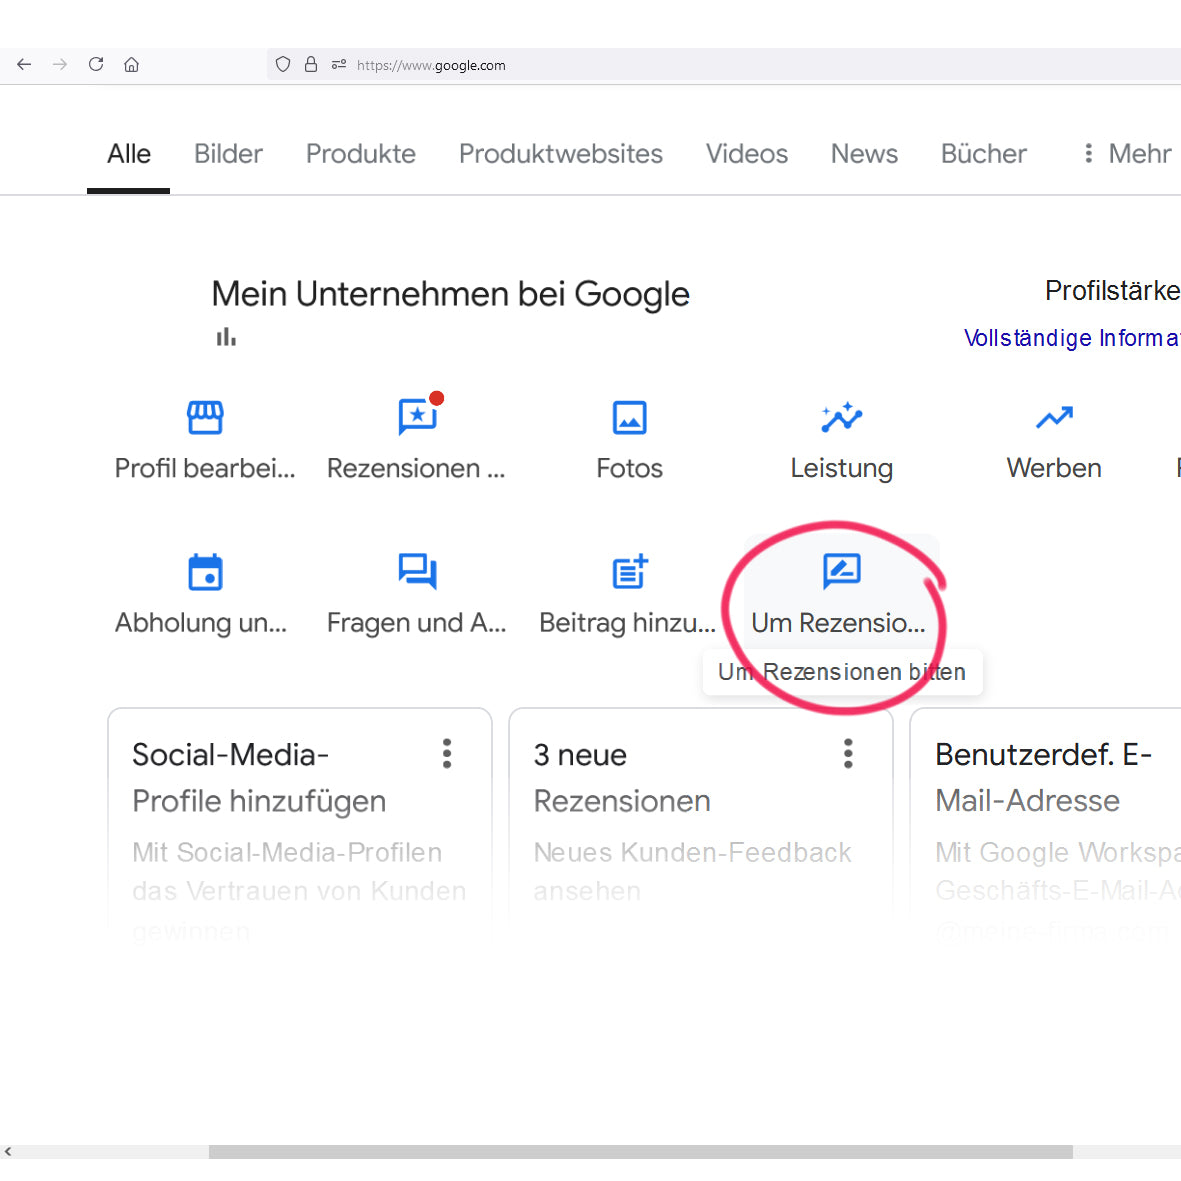The image size is (1181, 1181).
Task: Open the 3 neue Rezensionen card menu
Action: [x=848, y=754]
